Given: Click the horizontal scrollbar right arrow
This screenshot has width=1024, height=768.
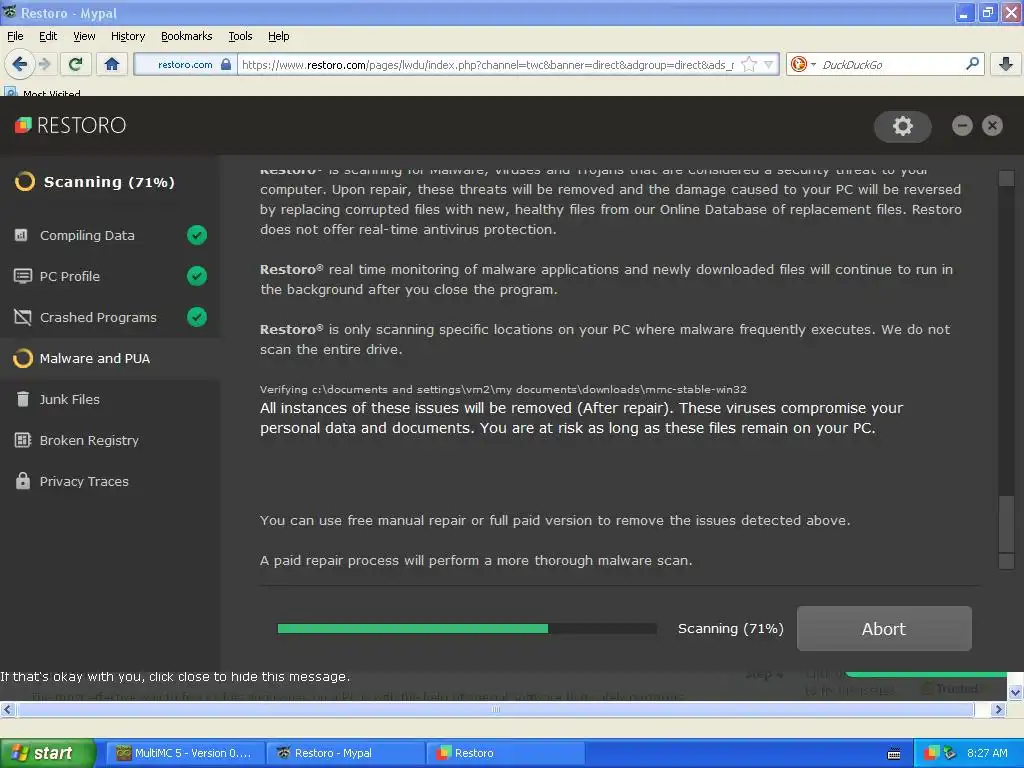Looking at the screenshot, I should (998, 709).
